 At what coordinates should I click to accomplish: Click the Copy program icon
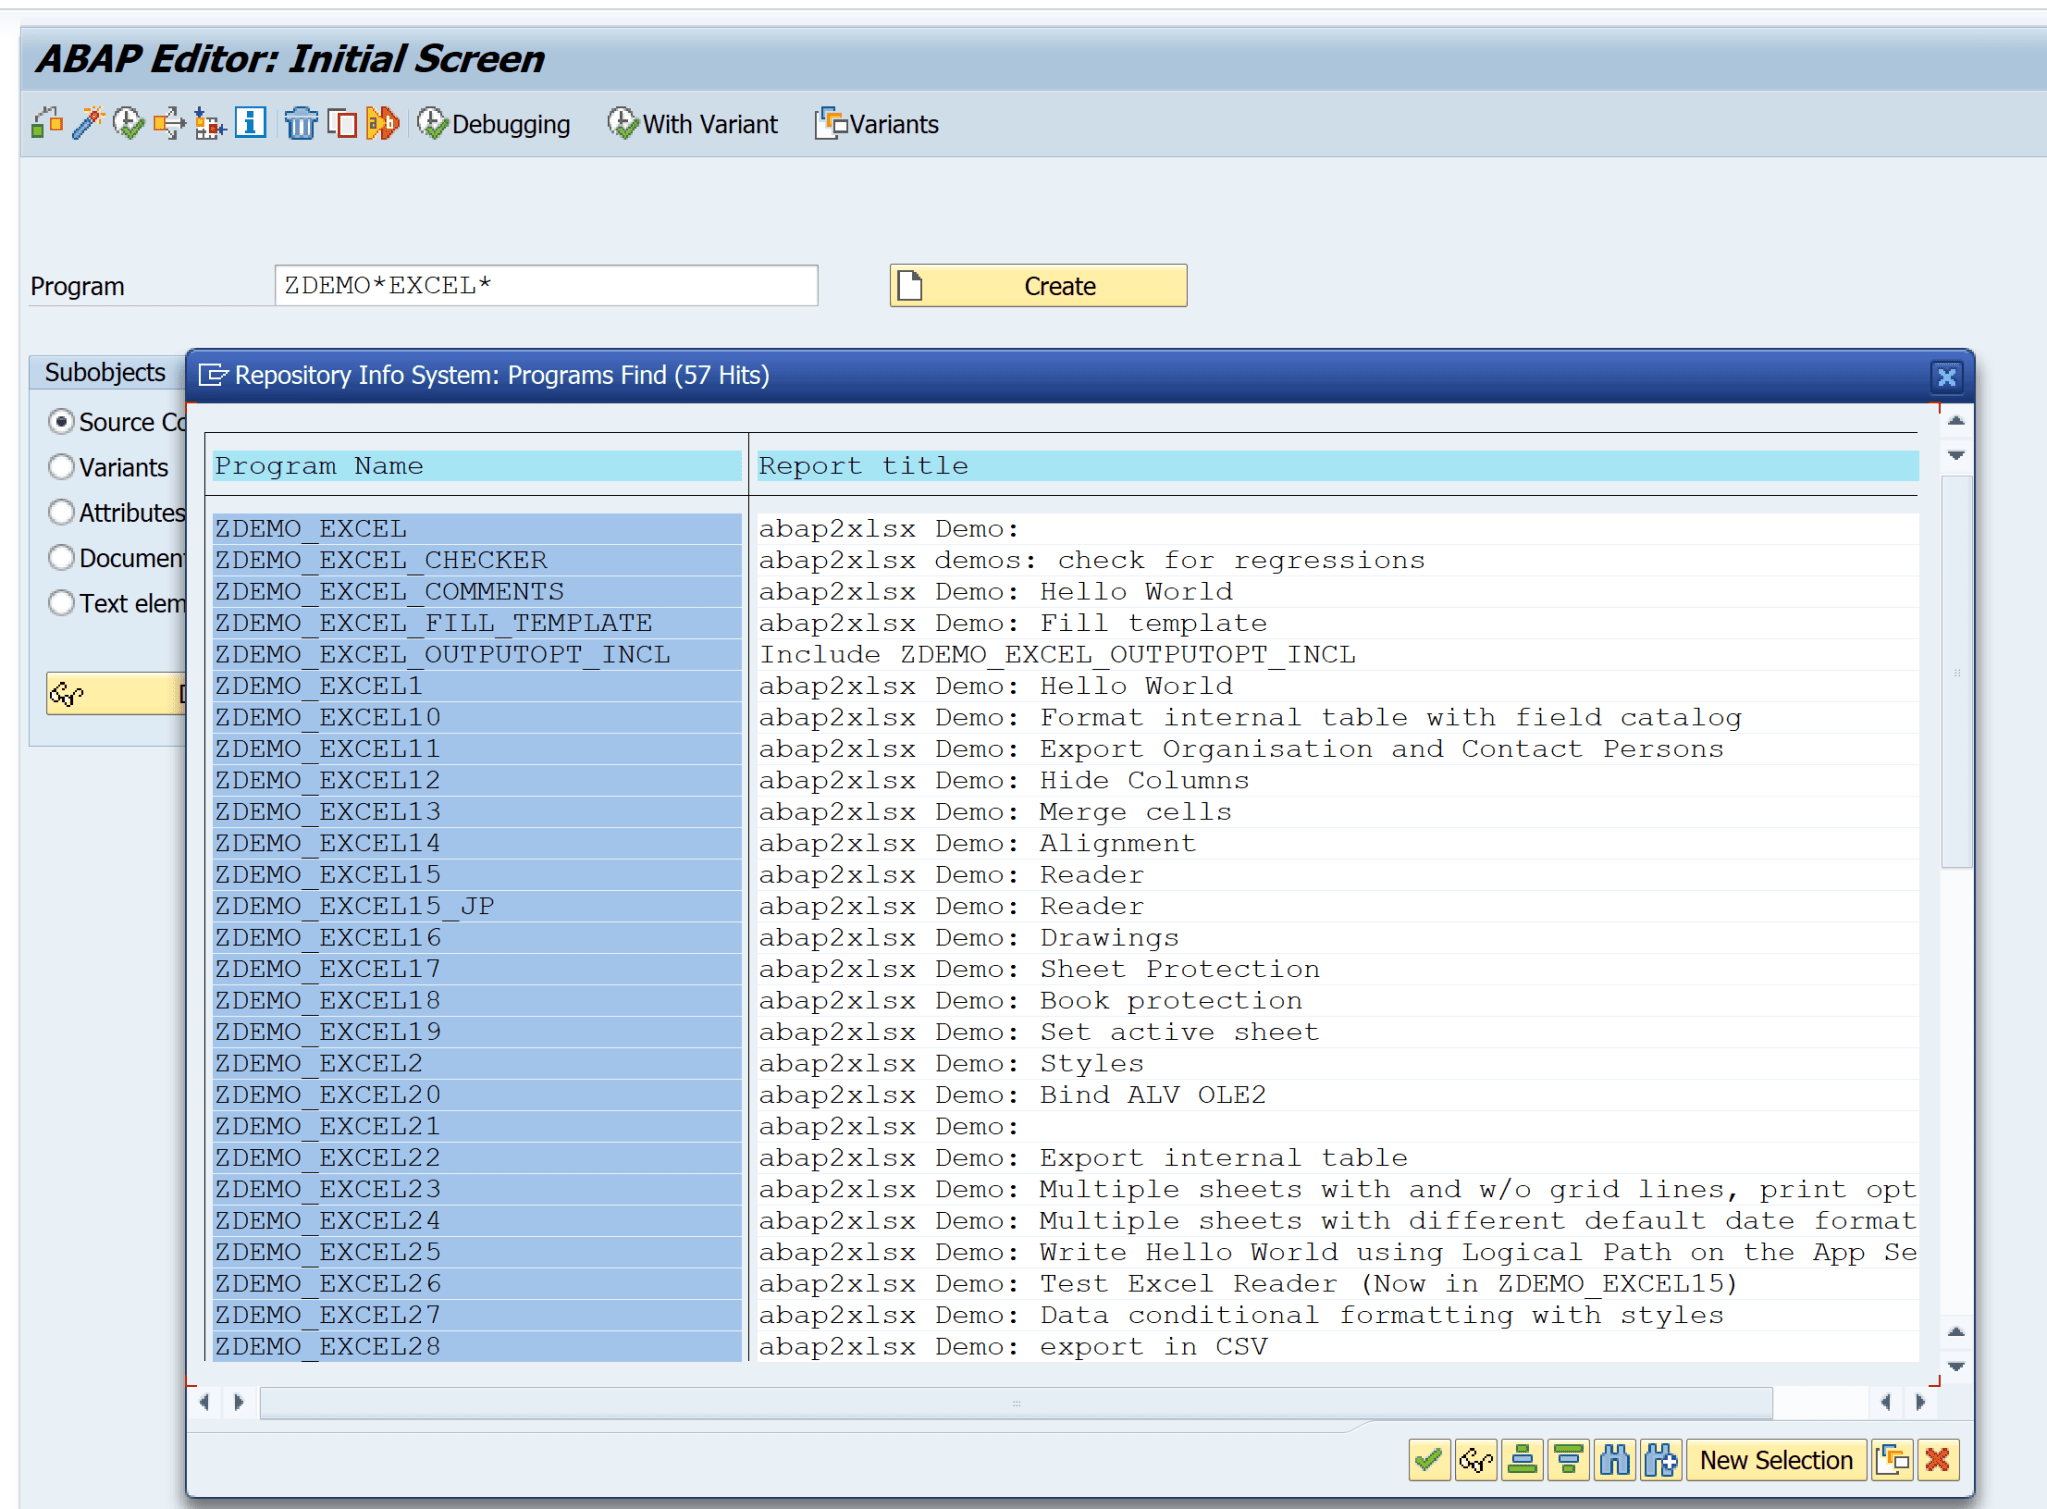pyautogui.click(x=342, y=124)
